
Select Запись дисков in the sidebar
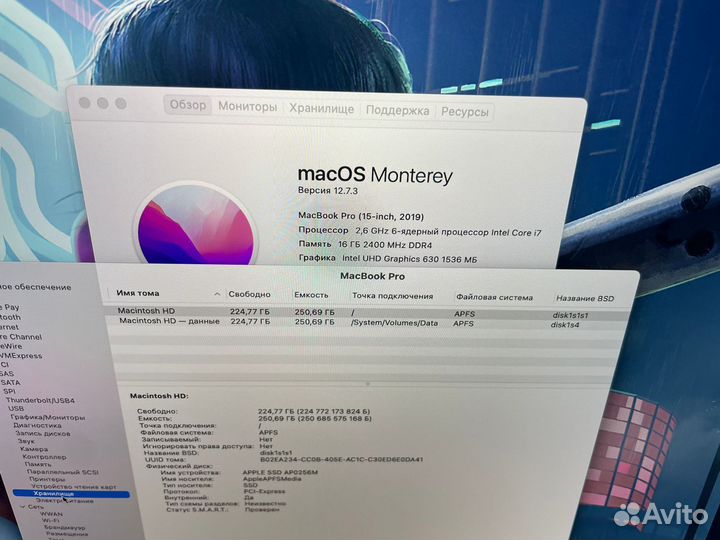click(43, 433)
